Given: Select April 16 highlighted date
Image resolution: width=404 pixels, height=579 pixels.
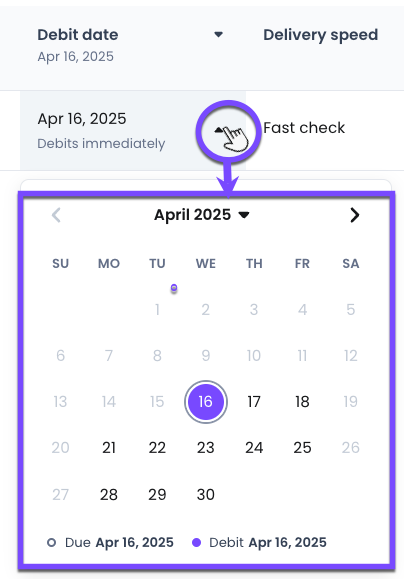Looking at the screenshot, I should [x=206, y=402].
